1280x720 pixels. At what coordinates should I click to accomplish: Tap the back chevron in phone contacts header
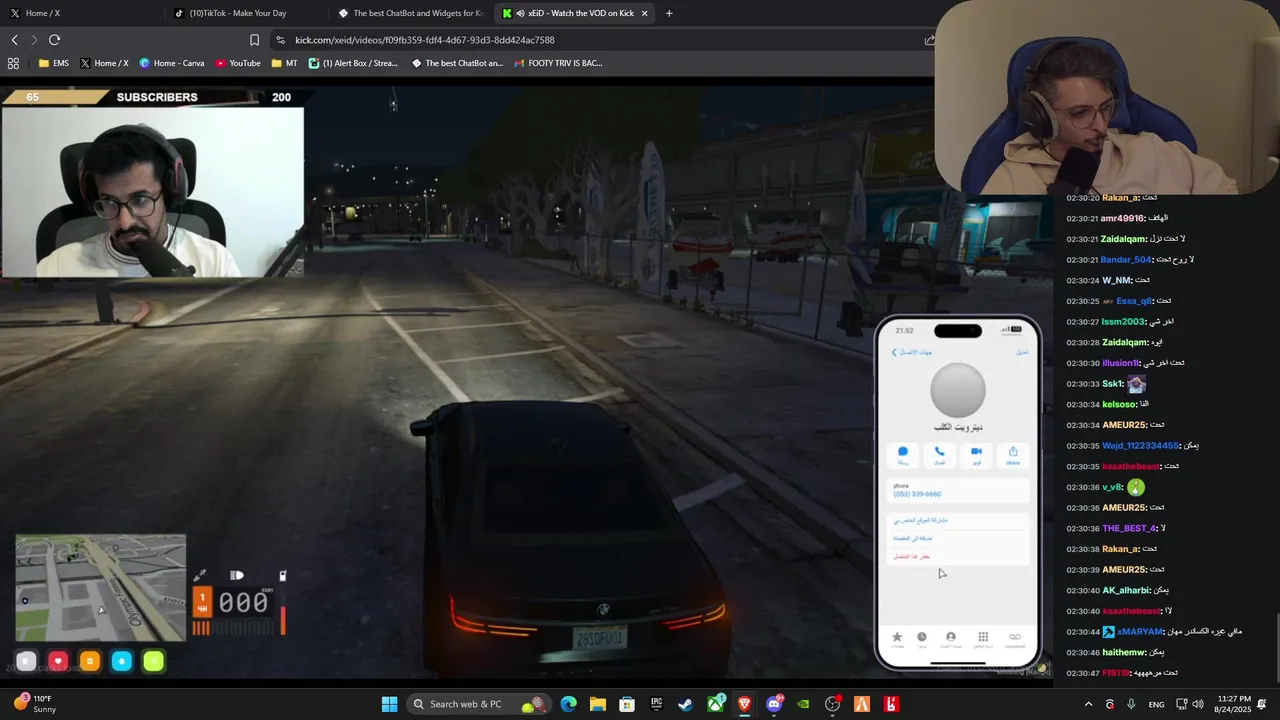pos(894,352)
